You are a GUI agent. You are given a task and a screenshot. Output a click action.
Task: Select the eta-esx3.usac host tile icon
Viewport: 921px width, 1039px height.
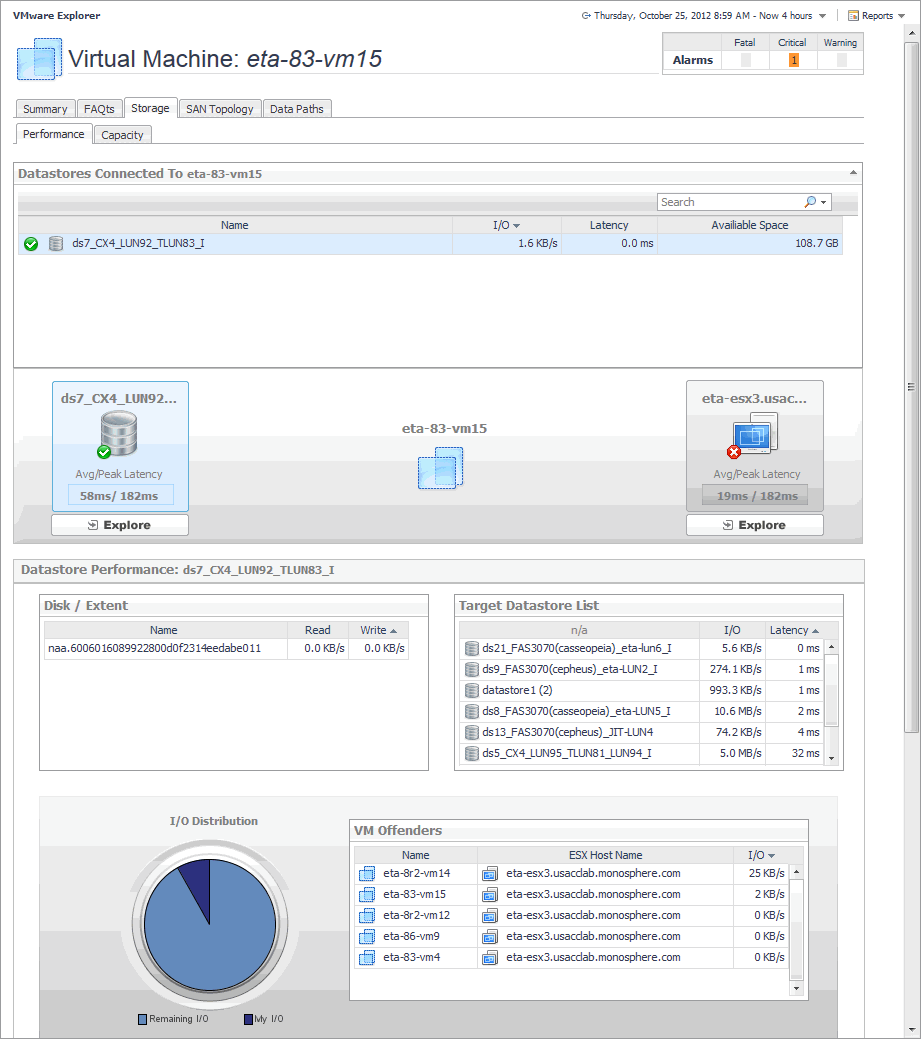tap(753, 435)
